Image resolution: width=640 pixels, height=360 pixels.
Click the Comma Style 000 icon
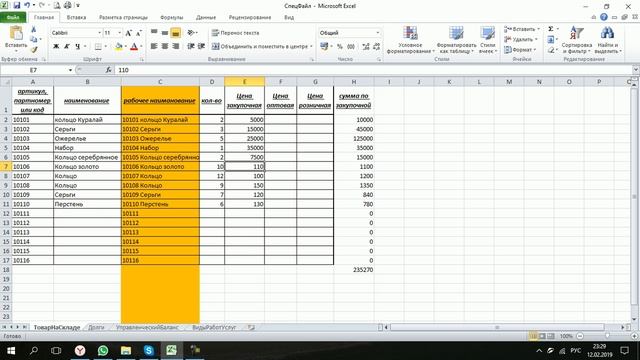point(351,47)
